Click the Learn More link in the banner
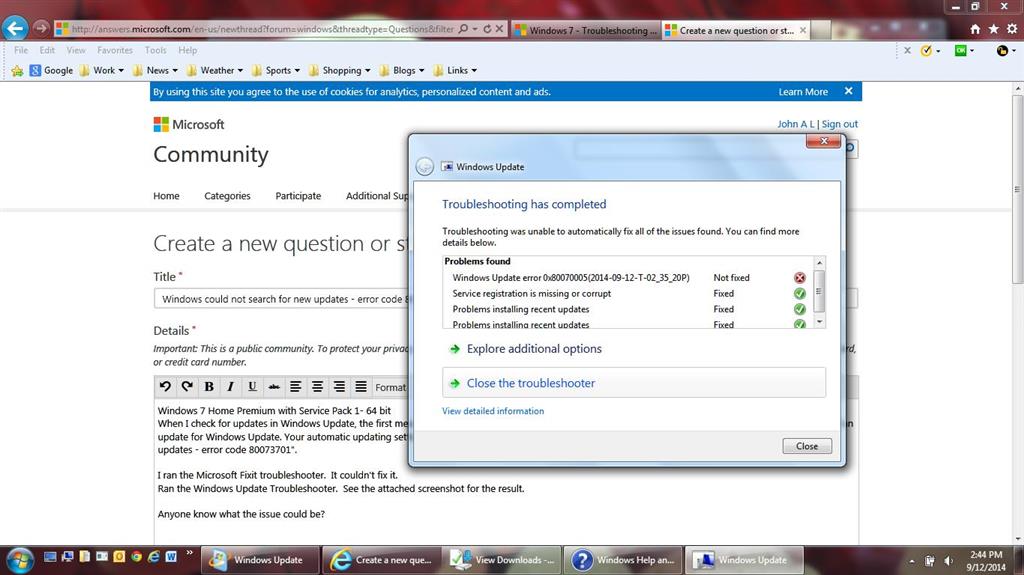1024x575 pixels. [803, 92]
